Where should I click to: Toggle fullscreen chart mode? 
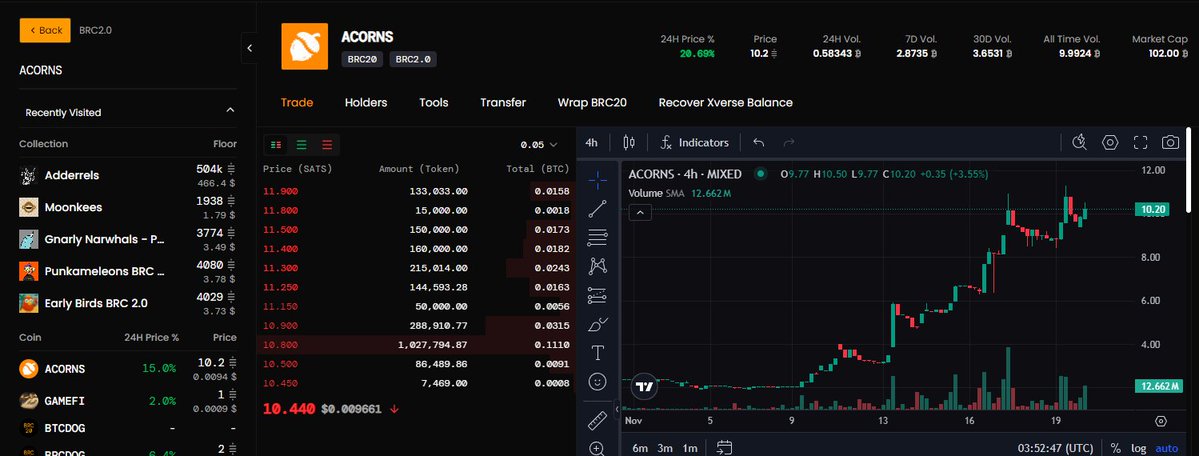pos(1140,142)
